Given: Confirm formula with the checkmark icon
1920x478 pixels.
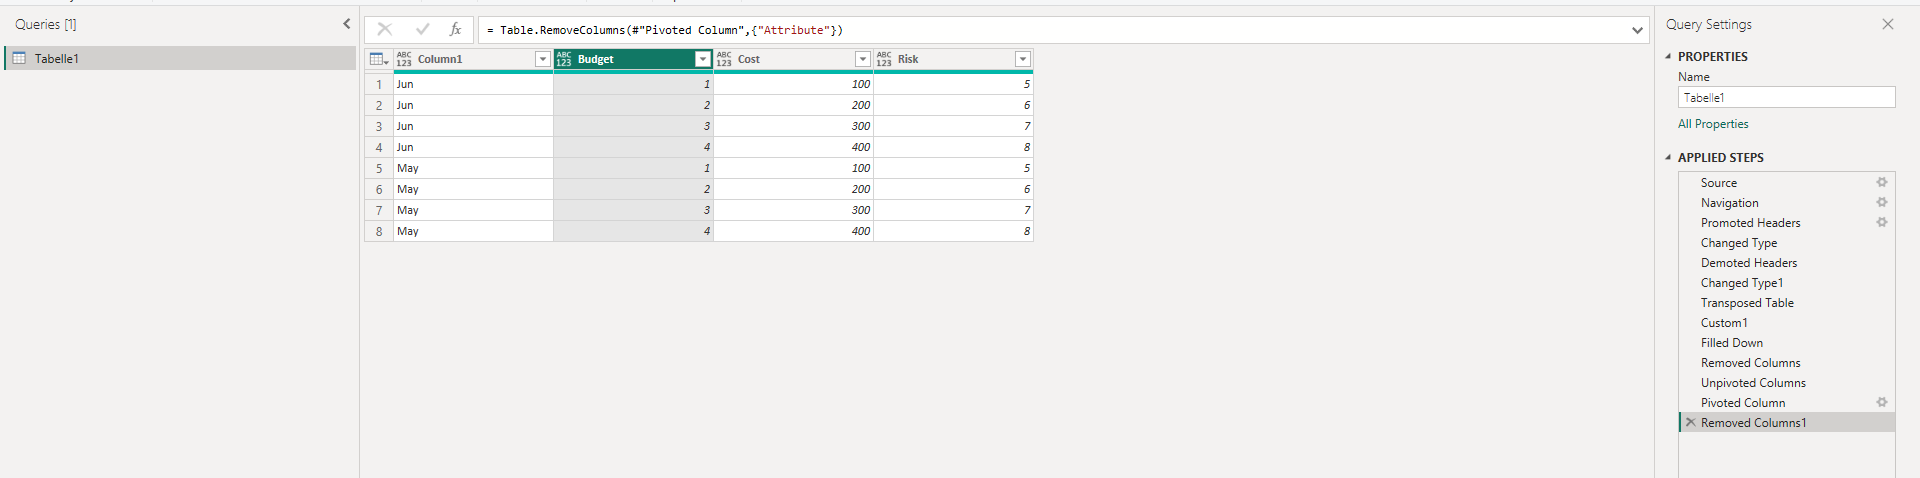Looking at the screenshot, I should pos(422,30).
